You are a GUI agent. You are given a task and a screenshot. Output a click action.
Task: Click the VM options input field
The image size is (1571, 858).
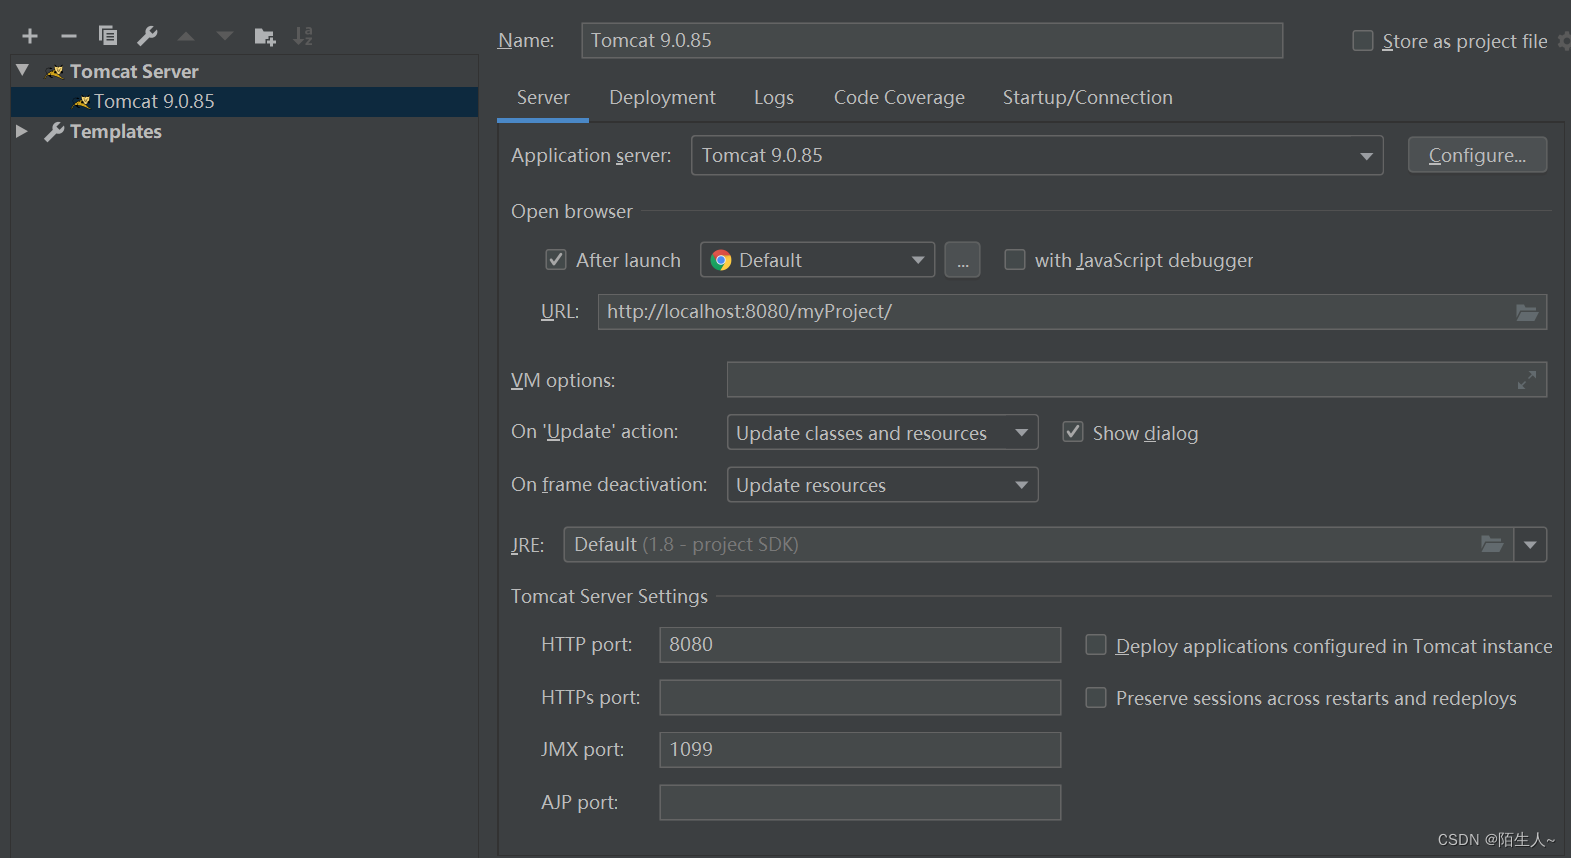(1137, 380)
